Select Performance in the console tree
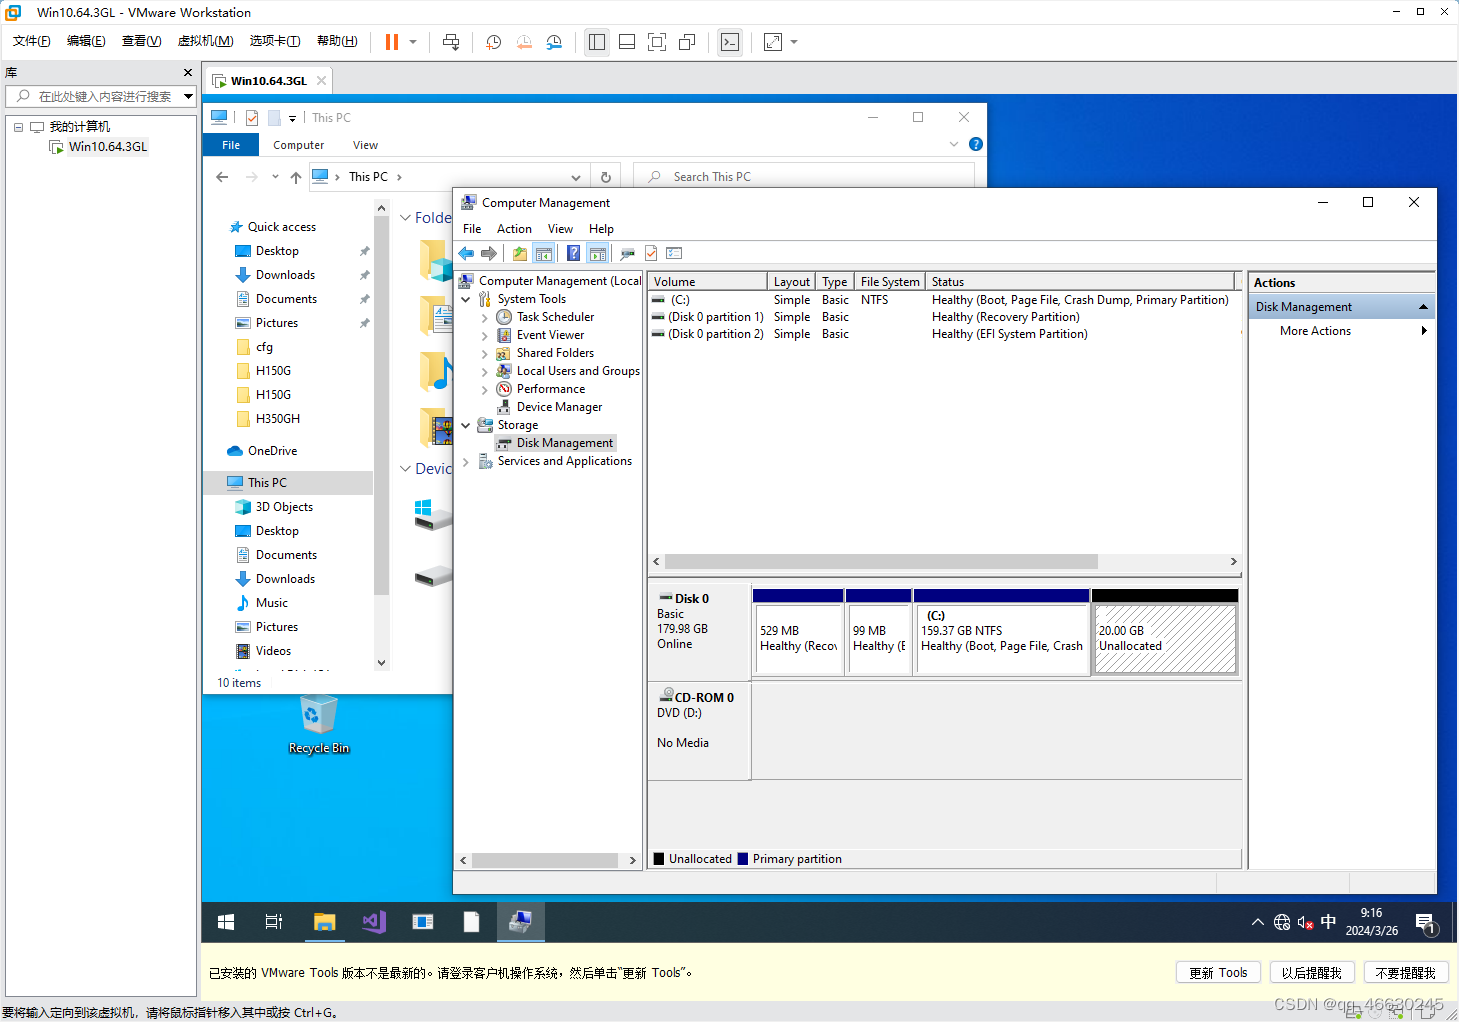This screenshot has width=1459, height=1022. pyautogui.click(x=551, y=389)
